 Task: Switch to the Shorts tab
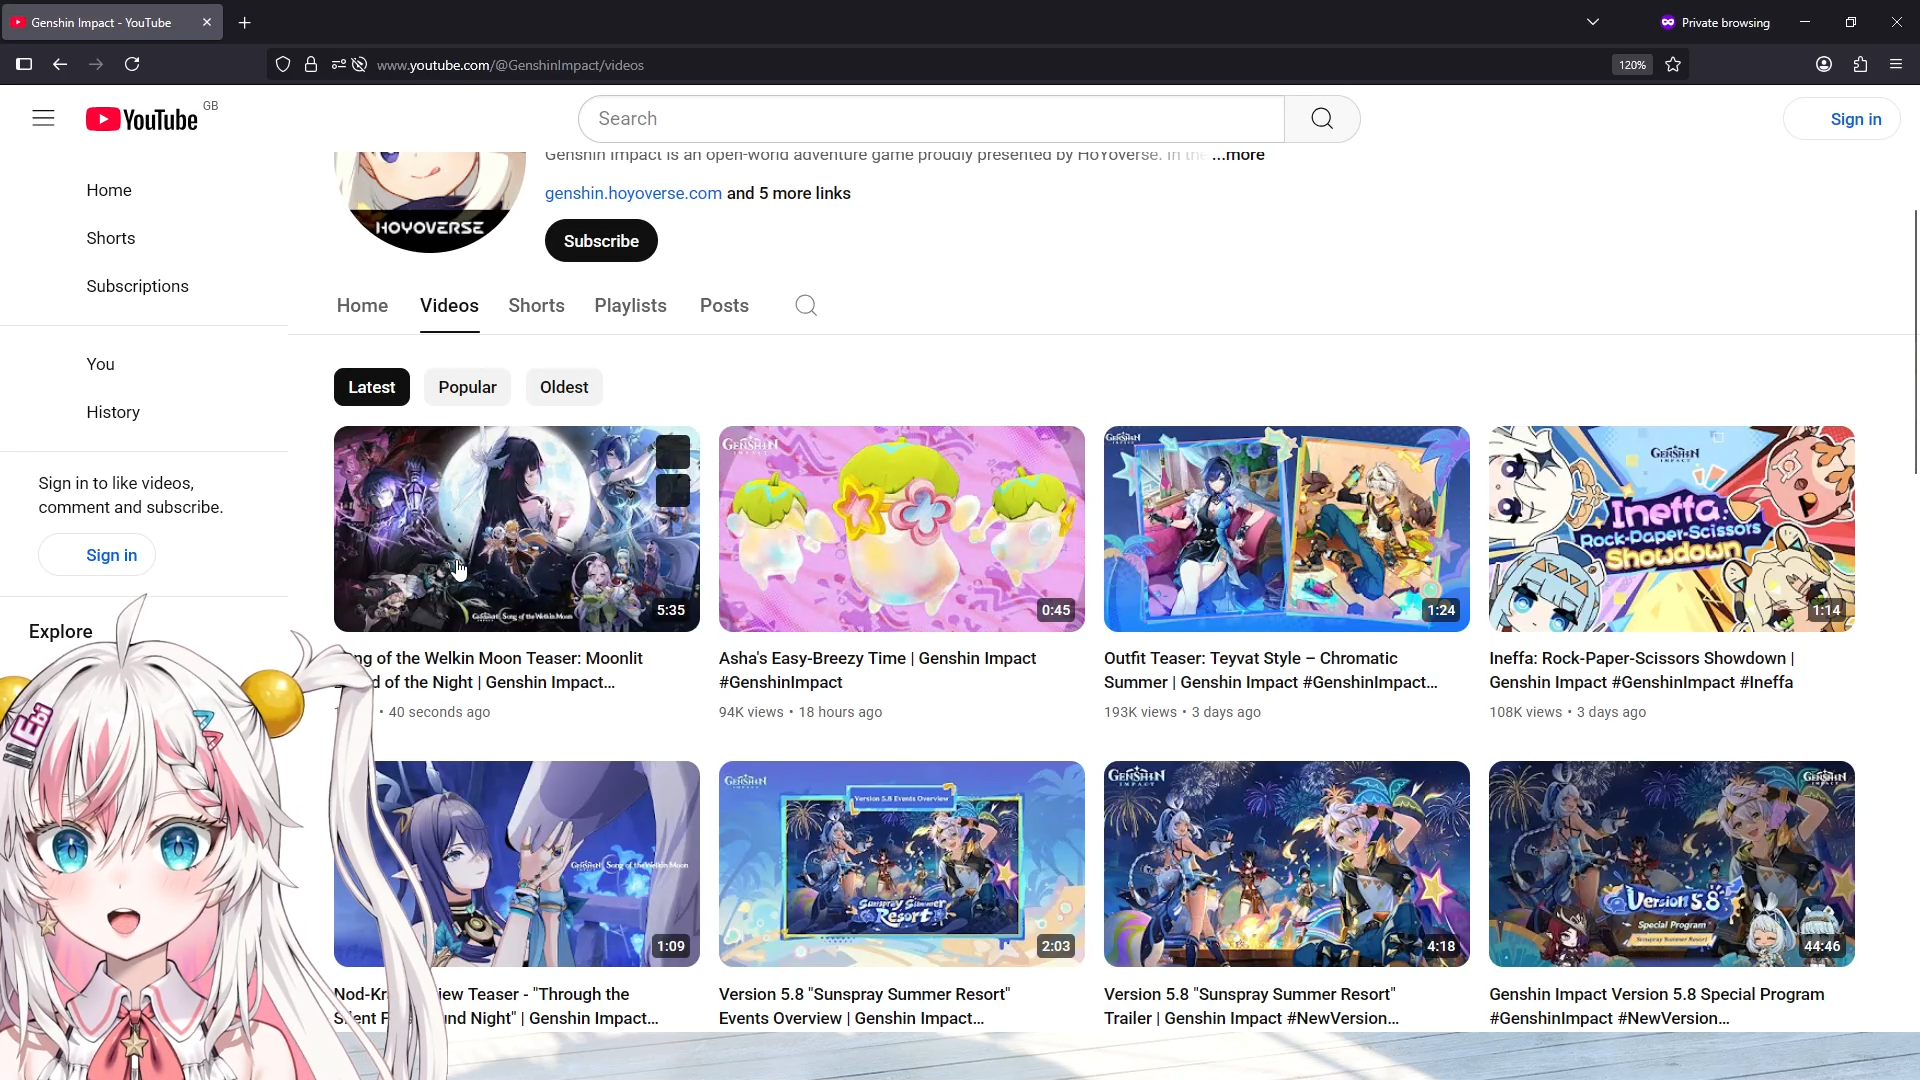pos(536,306)
